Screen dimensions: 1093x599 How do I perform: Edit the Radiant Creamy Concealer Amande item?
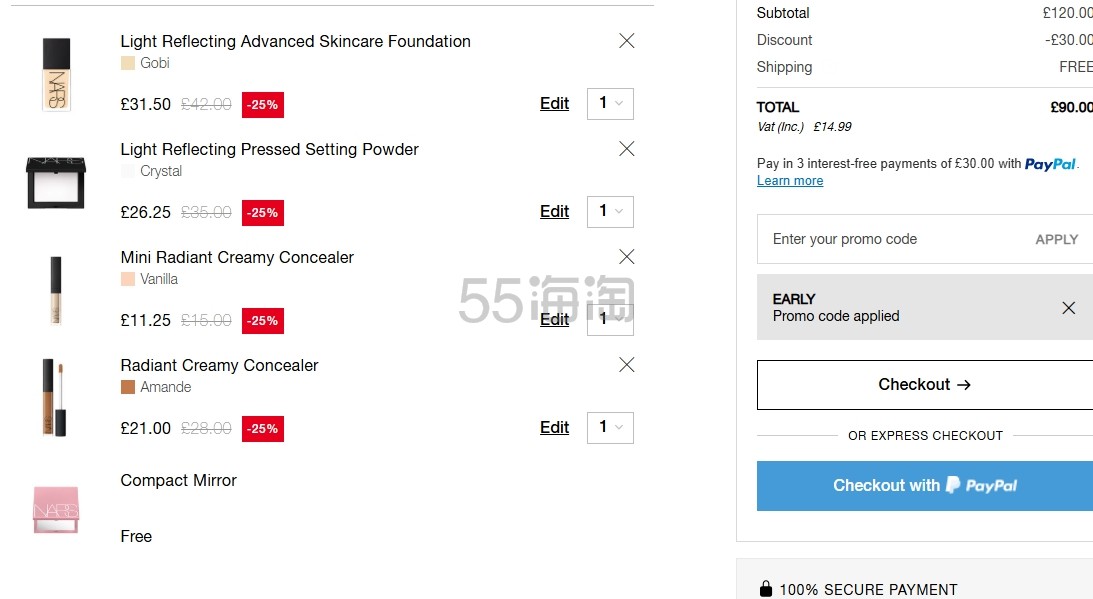[x=554, y=428]
